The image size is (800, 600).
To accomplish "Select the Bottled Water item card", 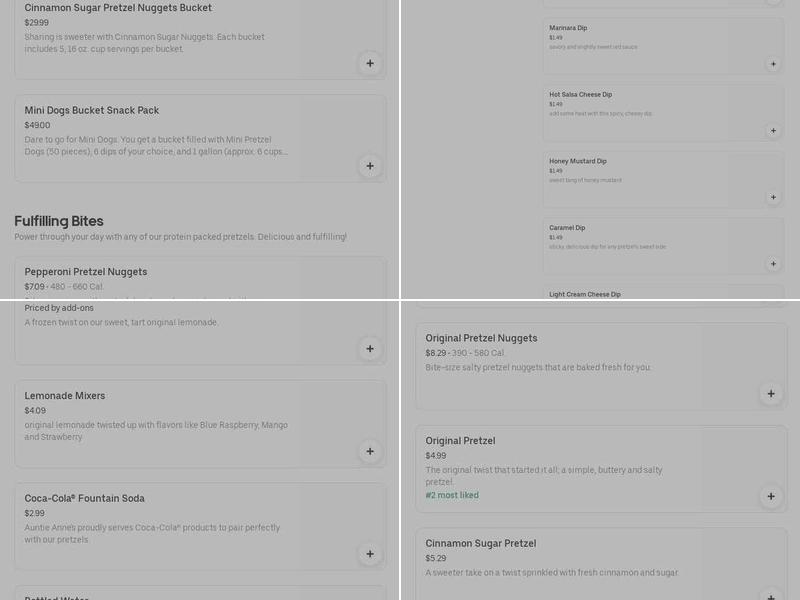I will (x=200, y=594).
